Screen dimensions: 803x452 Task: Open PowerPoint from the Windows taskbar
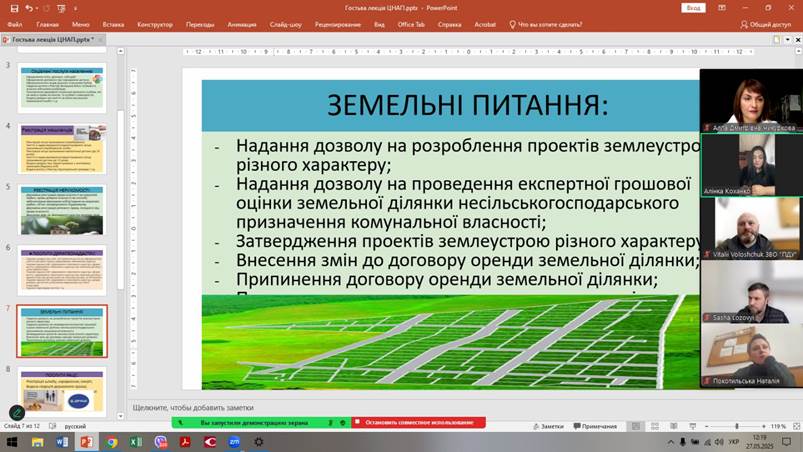click(87, 441)
